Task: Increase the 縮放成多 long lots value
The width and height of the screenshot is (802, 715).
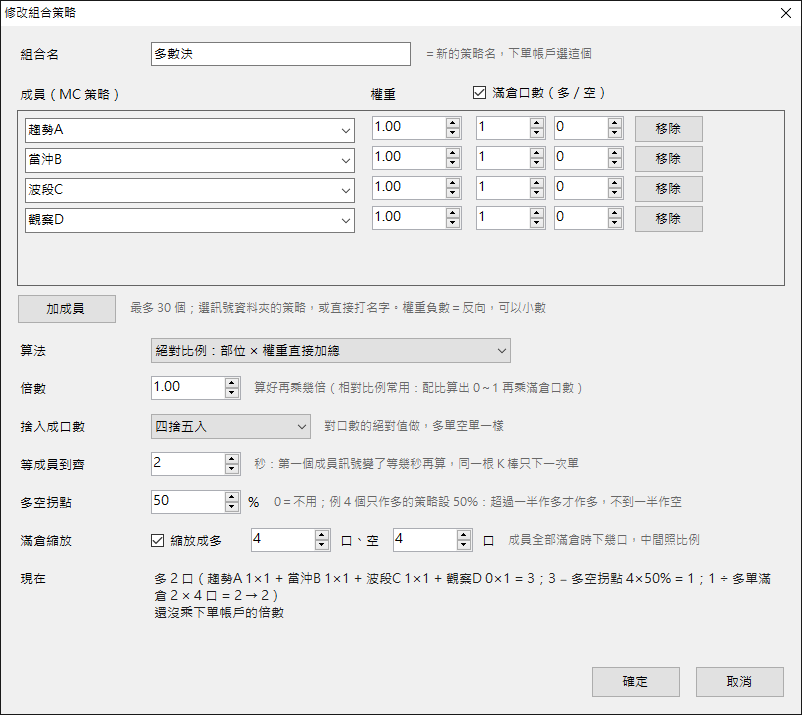Action: click(322, 534)
